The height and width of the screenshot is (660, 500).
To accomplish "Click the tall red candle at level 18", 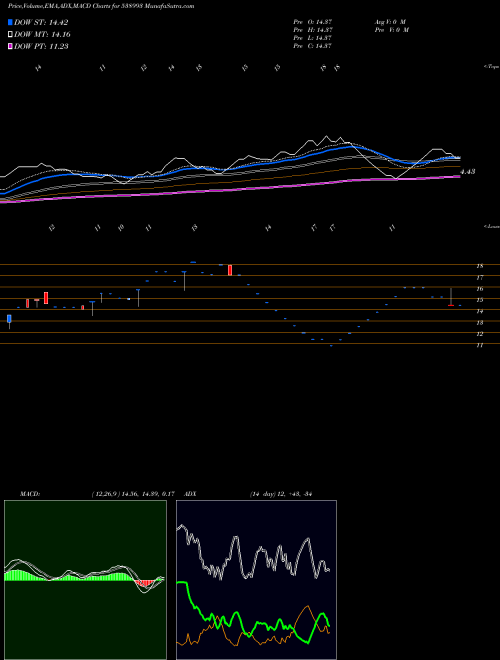I will [x=230, y=270].
